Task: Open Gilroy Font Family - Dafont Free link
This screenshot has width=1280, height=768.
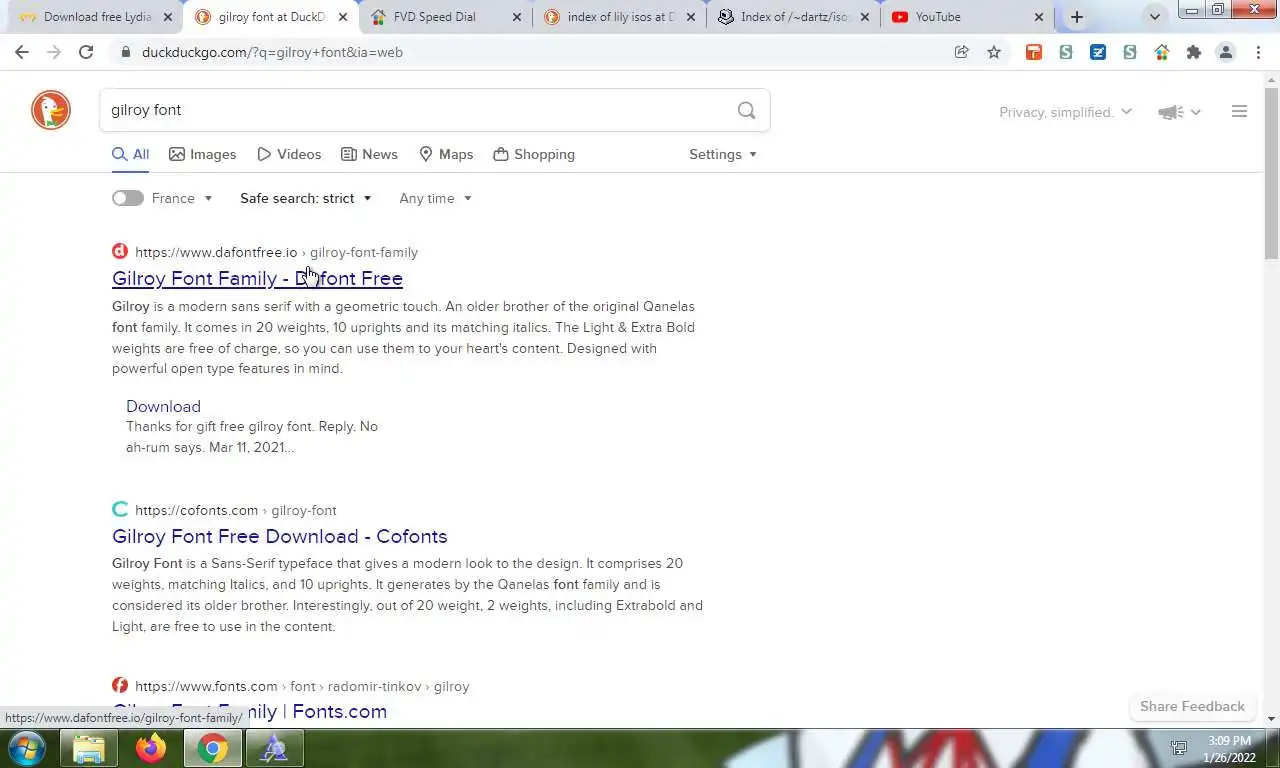Action: click(257, 278)
